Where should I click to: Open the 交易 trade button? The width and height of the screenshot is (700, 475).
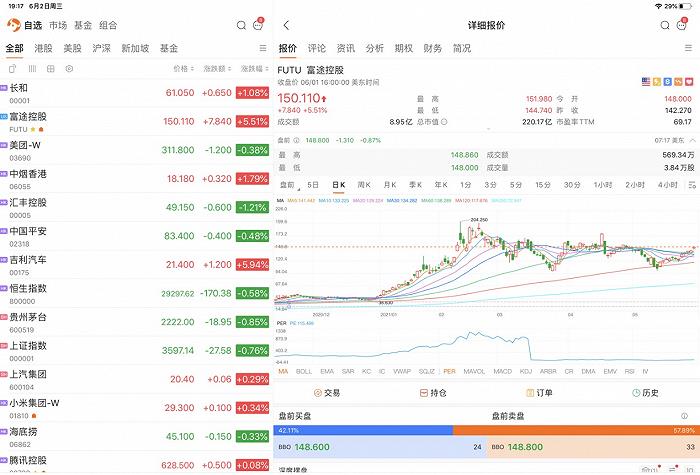point(327,393)
